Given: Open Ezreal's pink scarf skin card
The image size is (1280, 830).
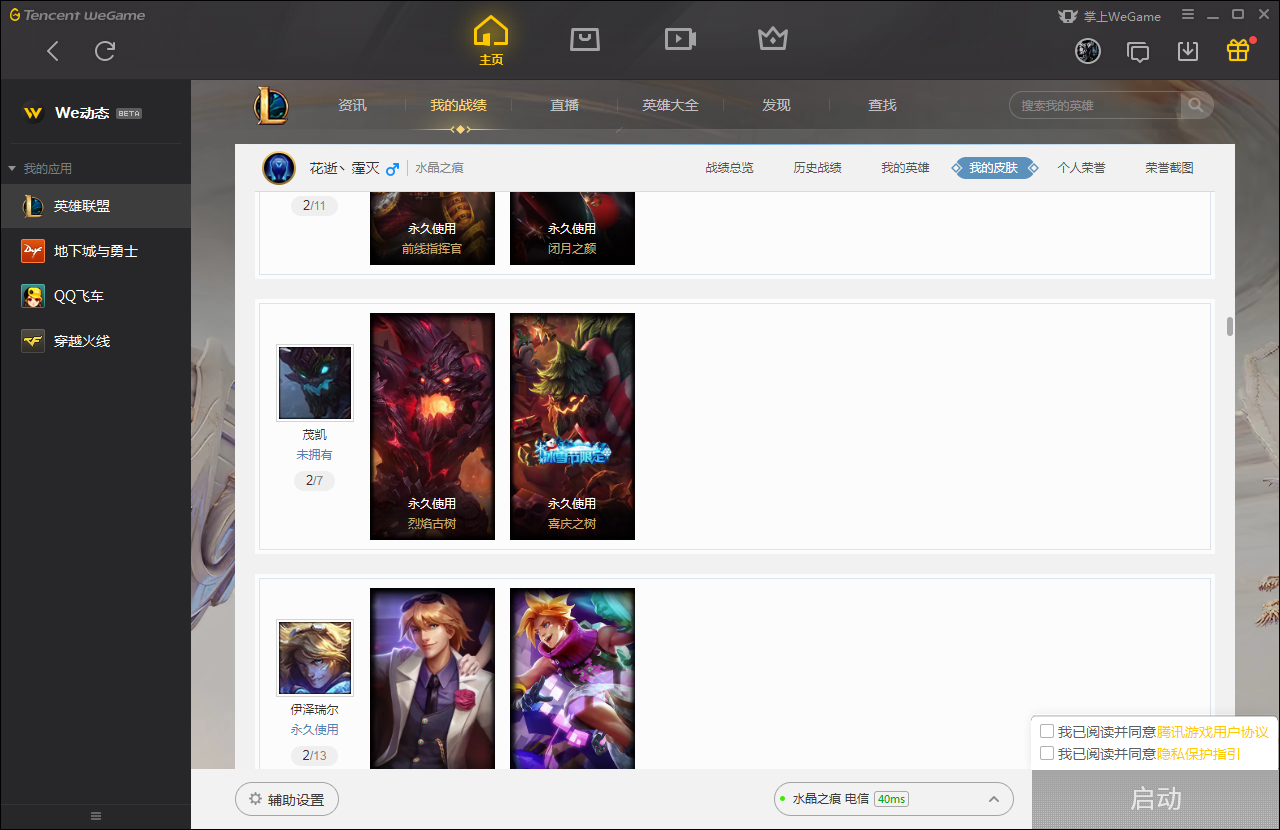Looking at the screenshot, I should click(572, 679).
